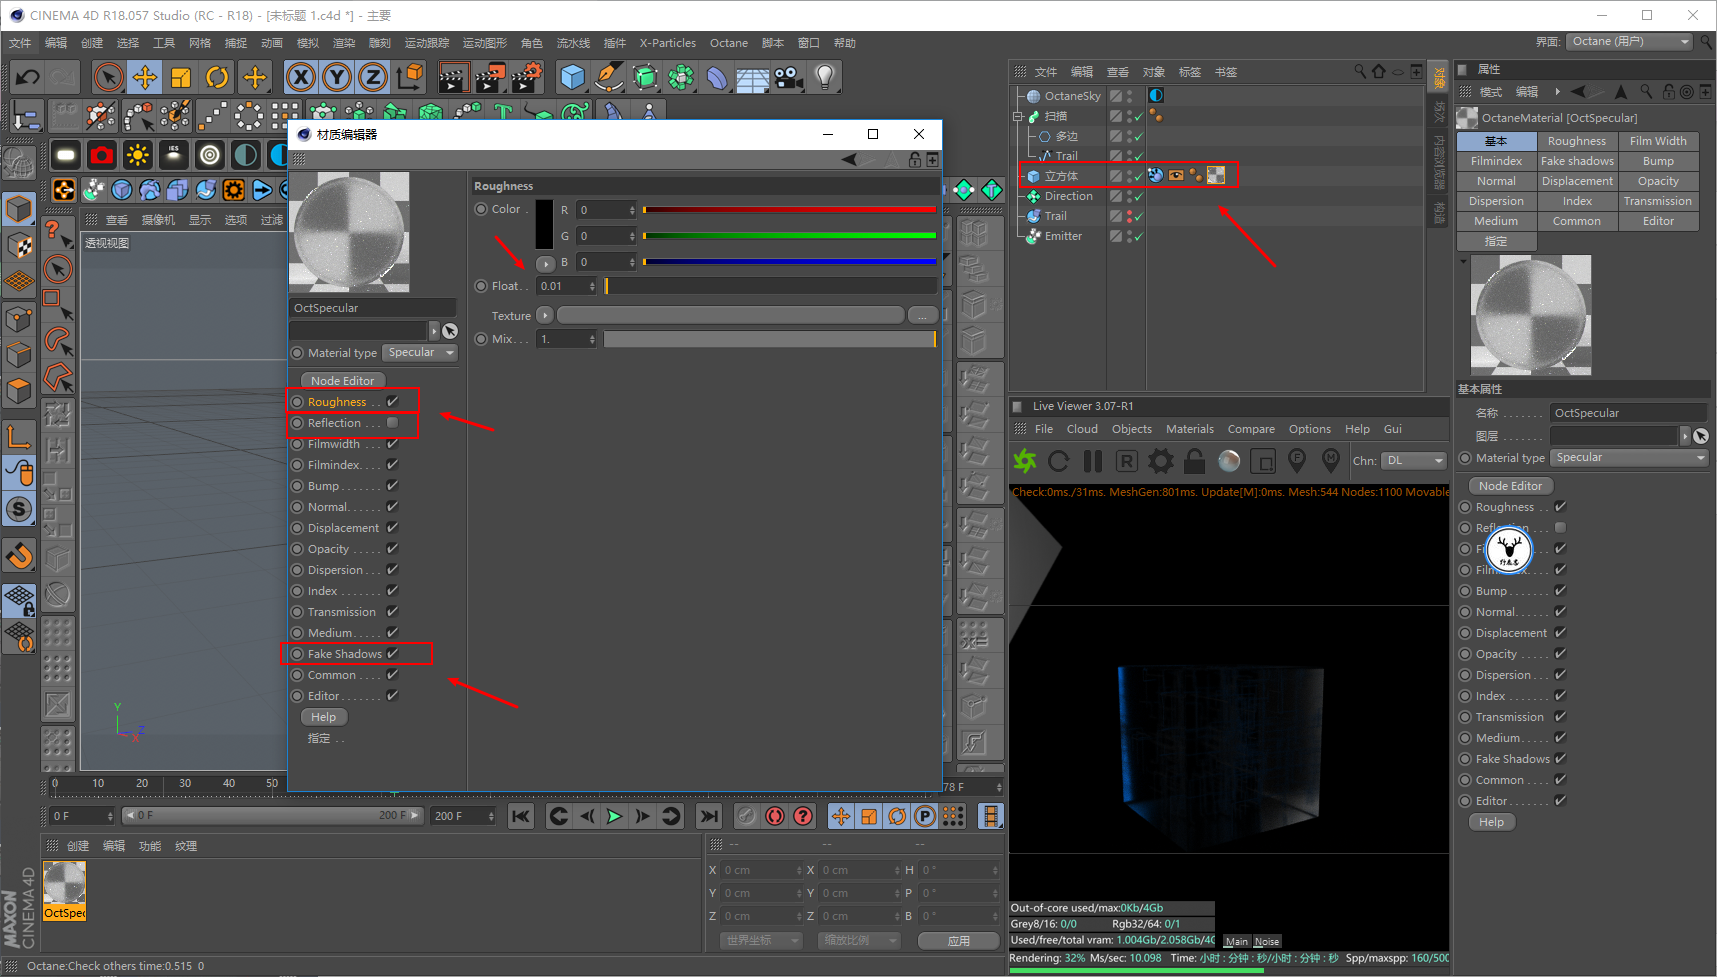
Task: Click the Undo arrow icon
Action: (x=28, y=77)
